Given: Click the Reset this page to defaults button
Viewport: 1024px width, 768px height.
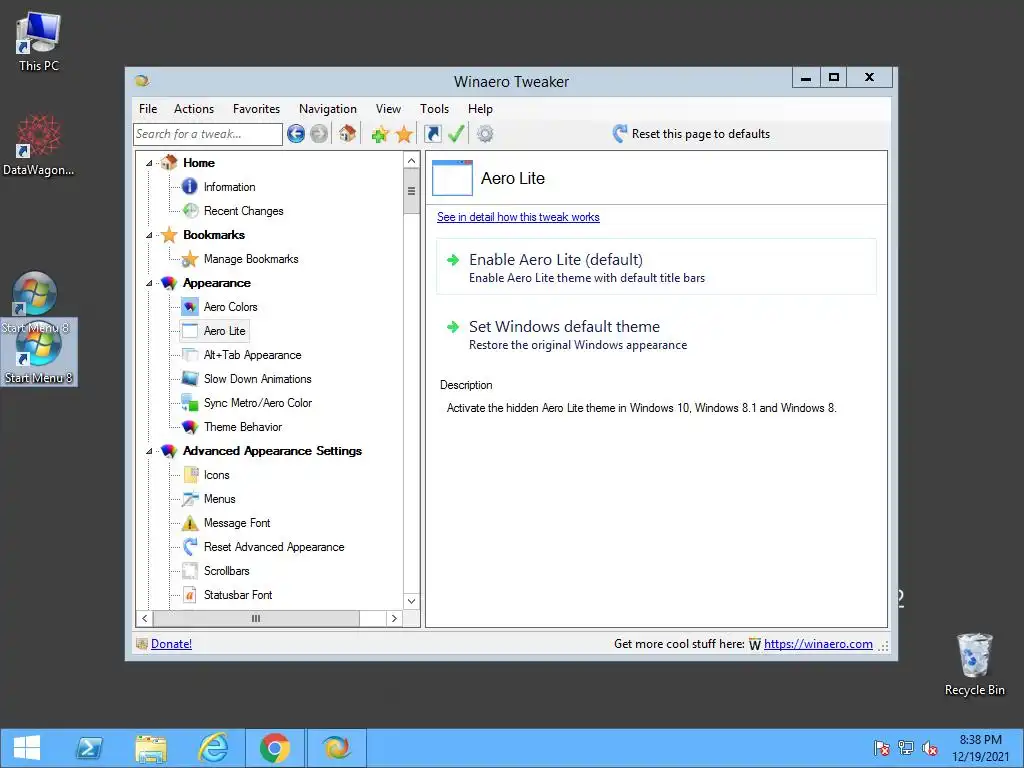Looking at the screenshot, I should [x=691, y=134].
